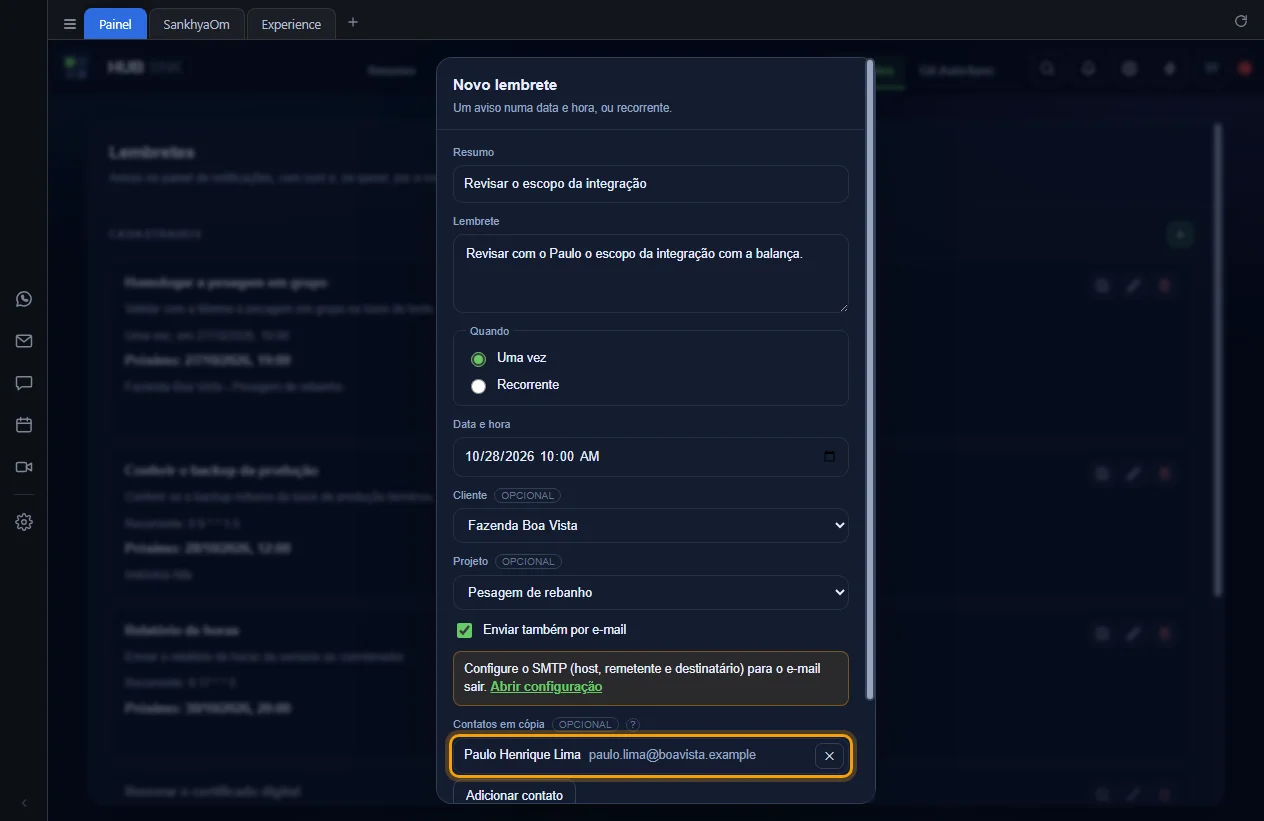1264x821 pixels.
Task: Open the chat bubble icon in the sidebar
Action: tap(24, 383)
